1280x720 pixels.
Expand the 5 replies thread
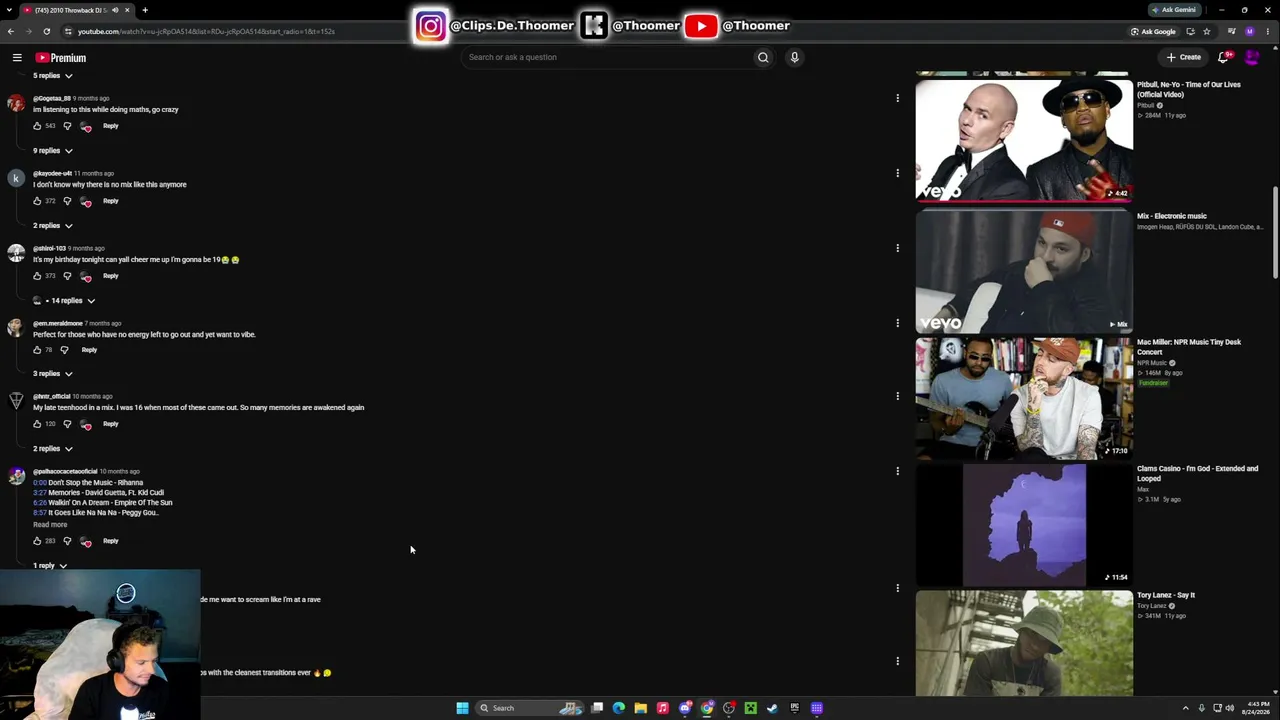click(x=53, y=76)
